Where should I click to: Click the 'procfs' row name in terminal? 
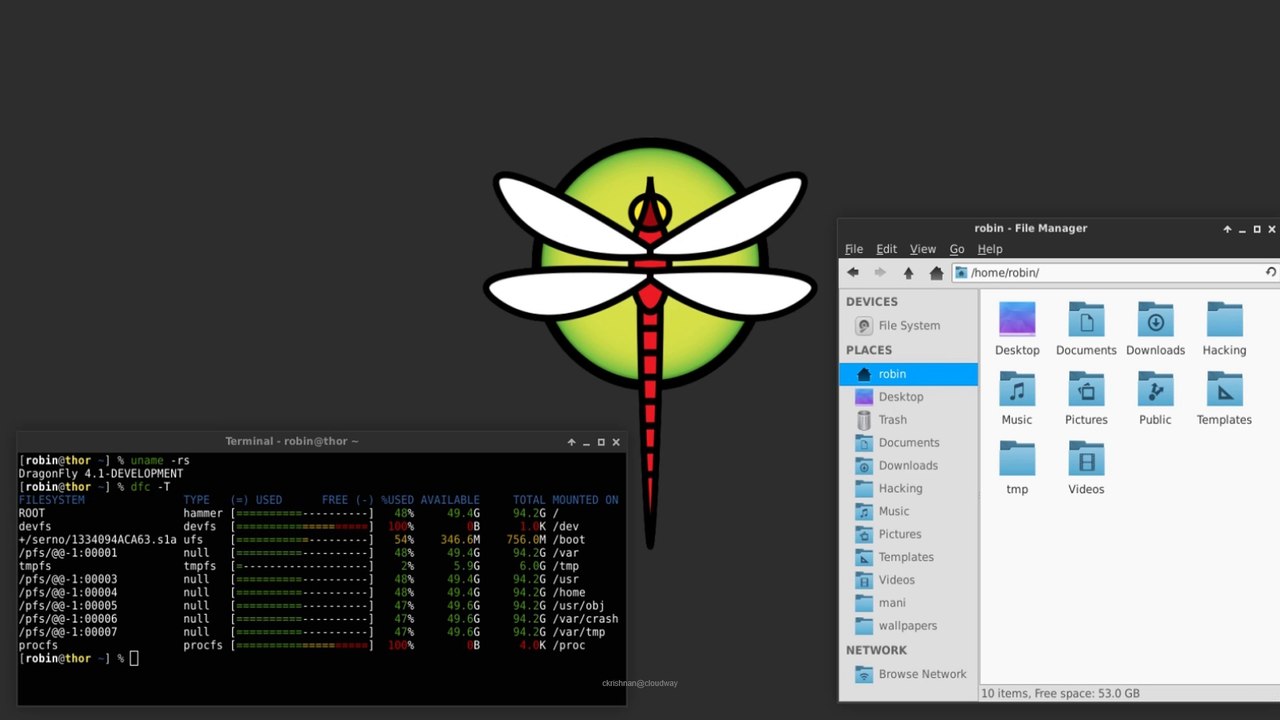click(x=38, y=645)
